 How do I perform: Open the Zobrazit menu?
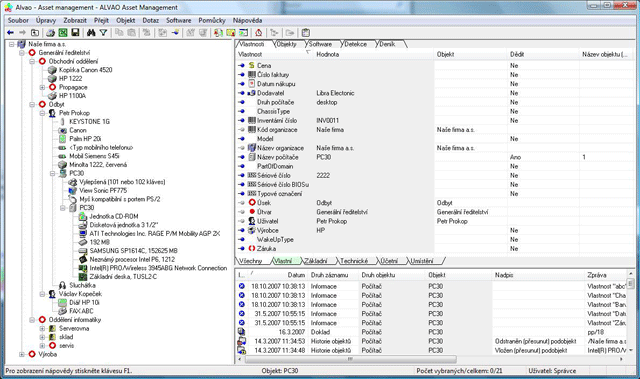click(x=75, y=20)
